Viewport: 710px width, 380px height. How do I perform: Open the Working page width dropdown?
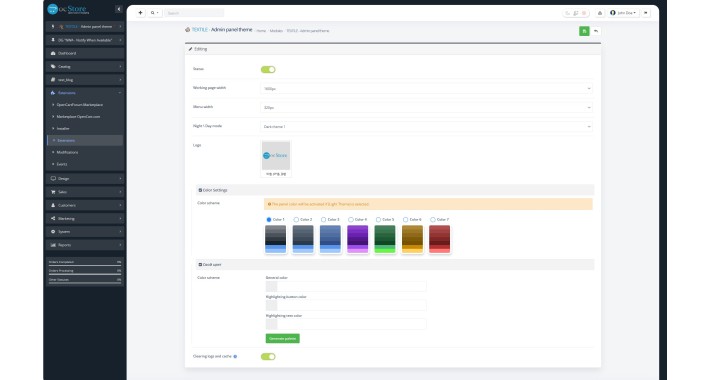427,89
